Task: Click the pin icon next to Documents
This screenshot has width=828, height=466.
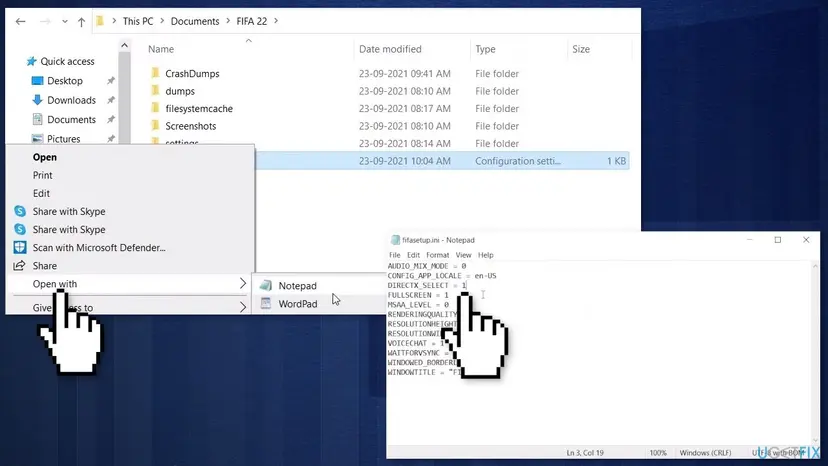Action: coord(111,120)
